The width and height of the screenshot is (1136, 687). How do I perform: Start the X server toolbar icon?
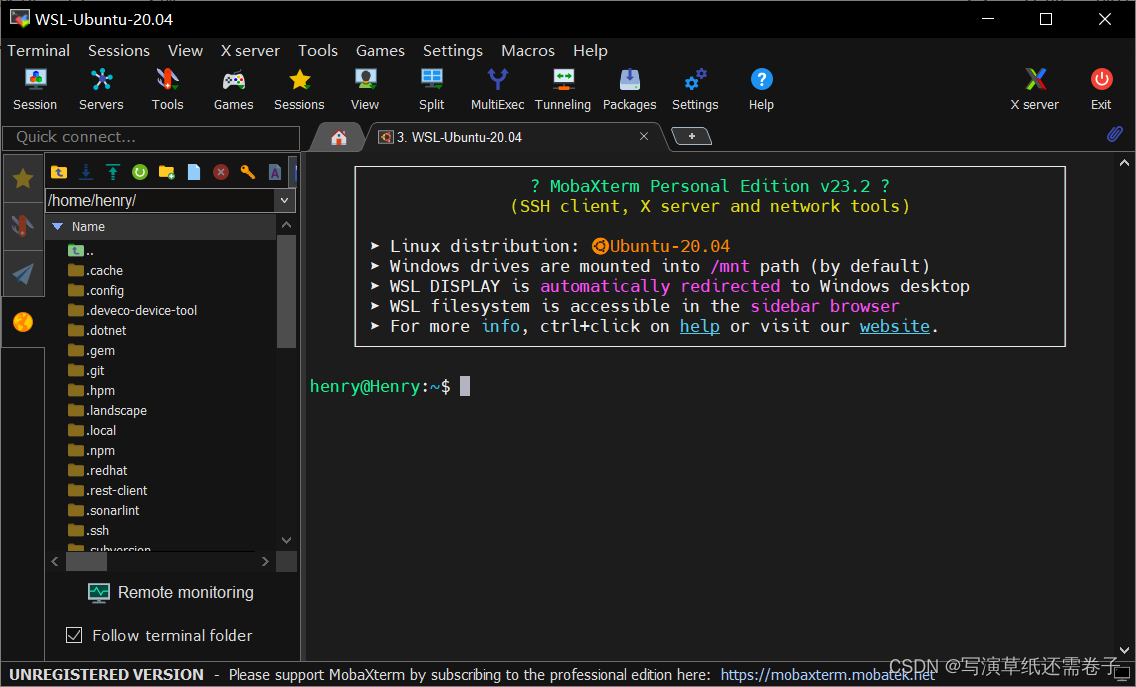(1035, 90)
